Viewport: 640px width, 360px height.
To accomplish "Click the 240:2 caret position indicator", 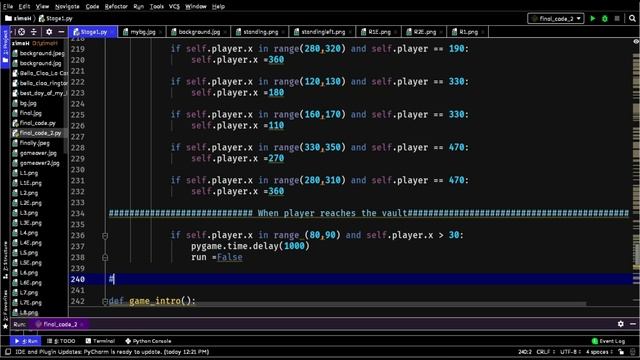I will tap(524, 352).
